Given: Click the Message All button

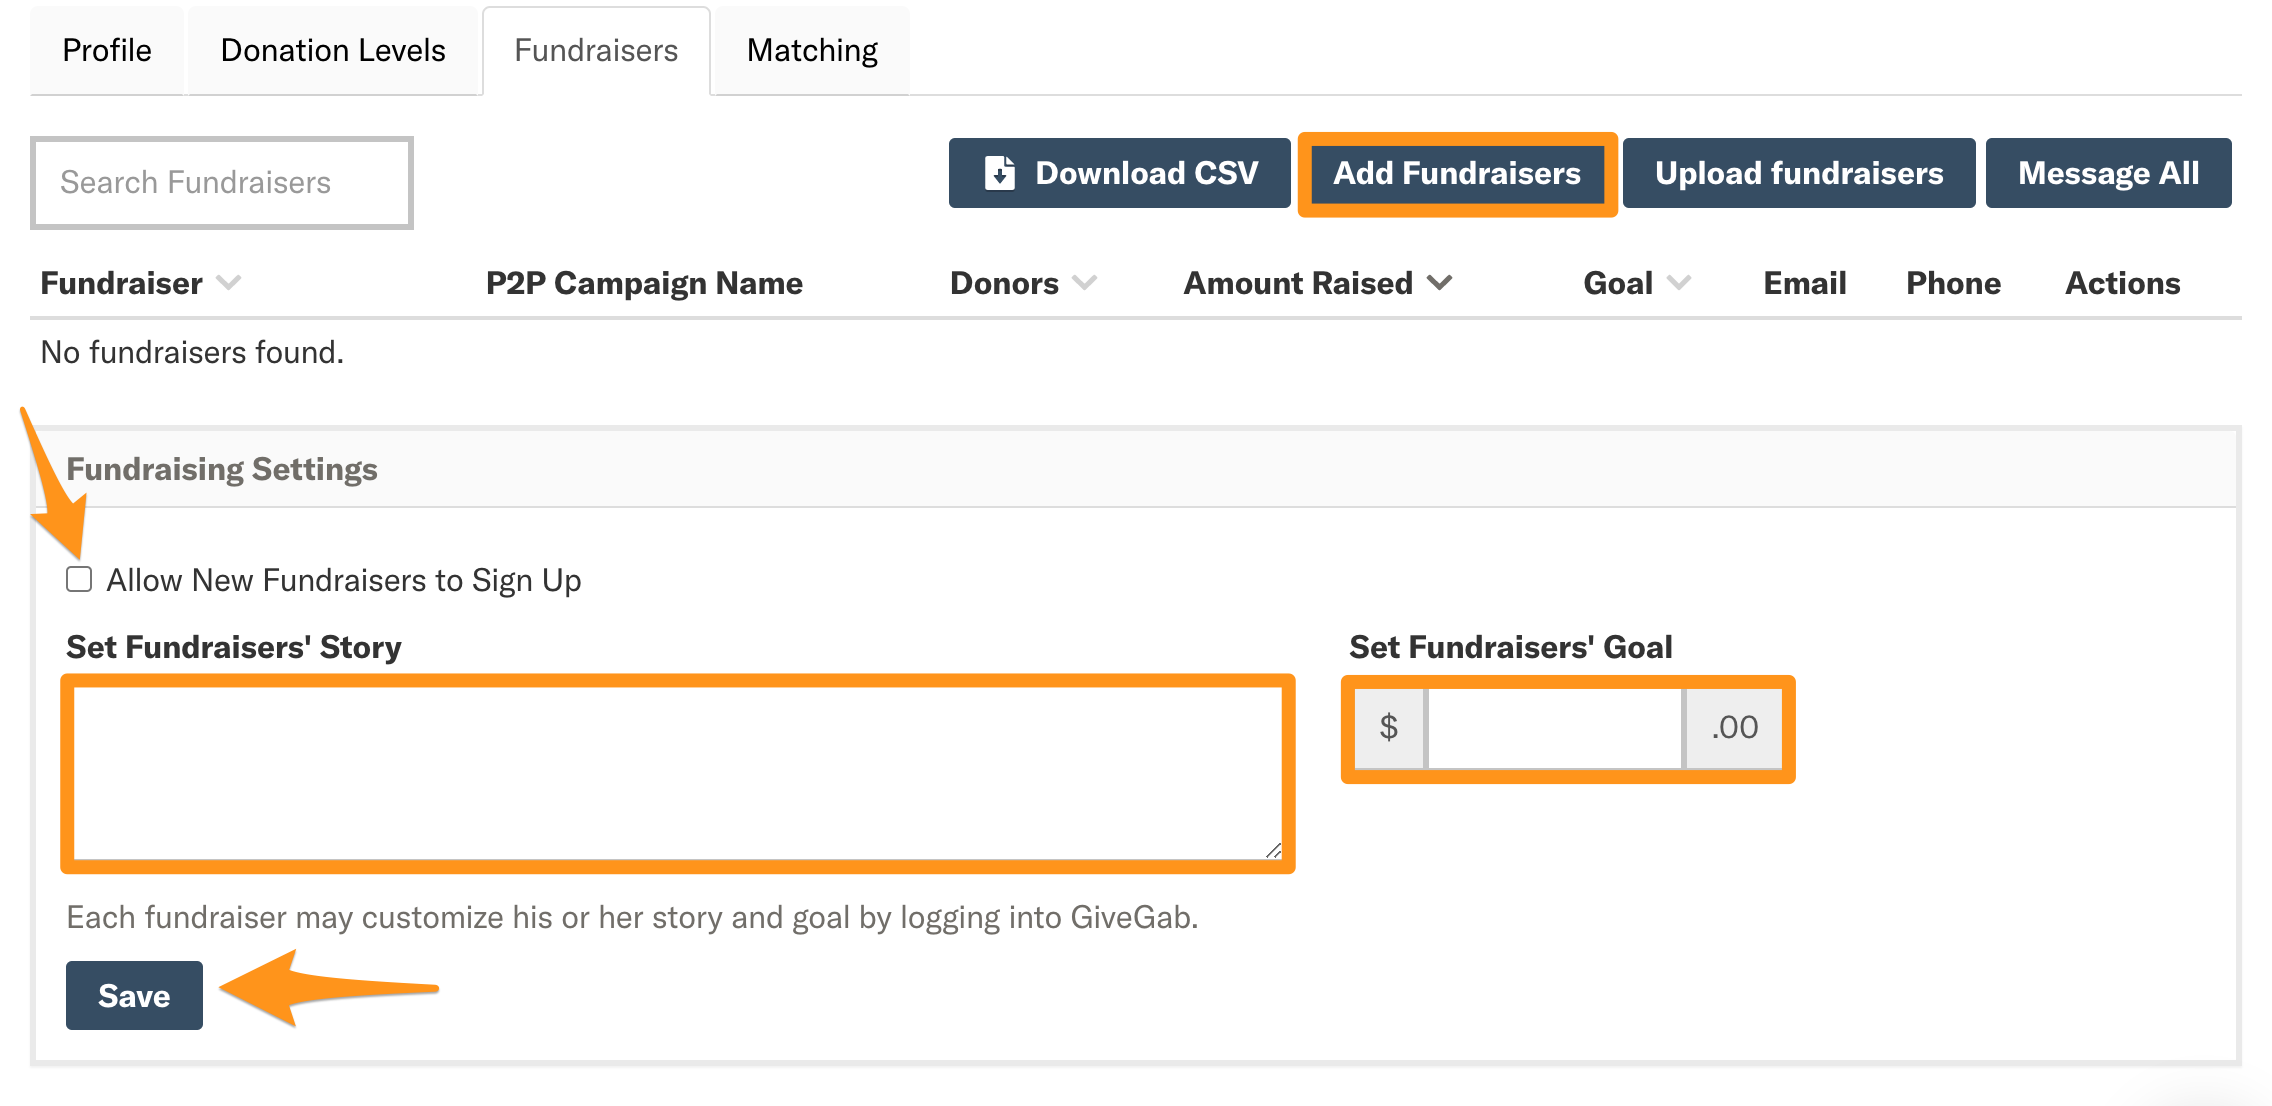Looking at the screenshot, I should click(2108, 173).
